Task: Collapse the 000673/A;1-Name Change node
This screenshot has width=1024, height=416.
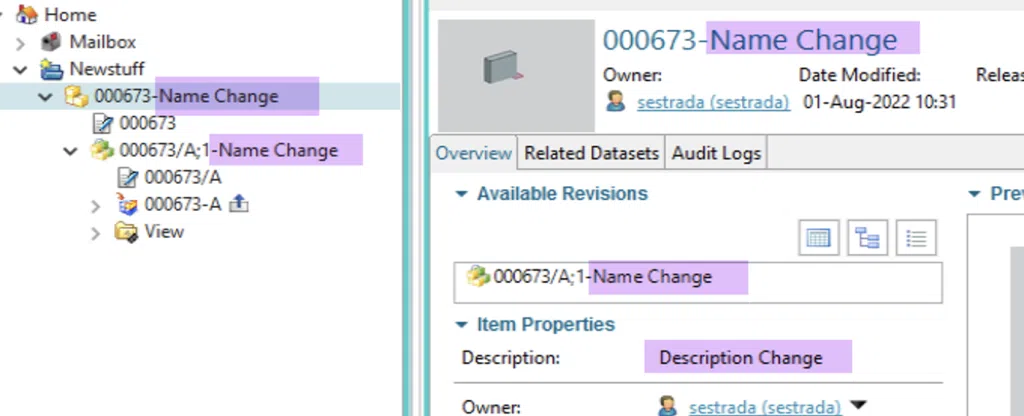Action: (x=71, y=151)
